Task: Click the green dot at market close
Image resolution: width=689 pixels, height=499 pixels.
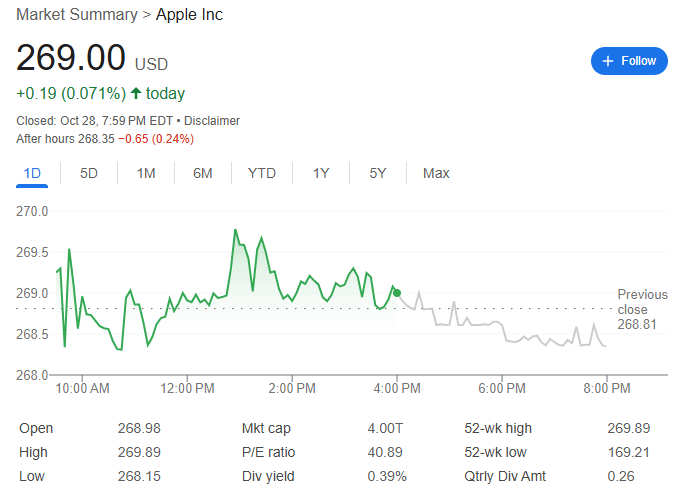Action: click(397, 293)
